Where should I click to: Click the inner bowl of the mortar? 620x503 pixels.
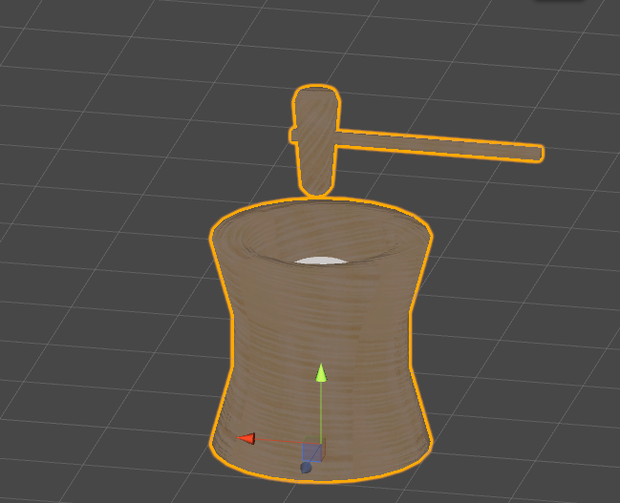[321, 237]
